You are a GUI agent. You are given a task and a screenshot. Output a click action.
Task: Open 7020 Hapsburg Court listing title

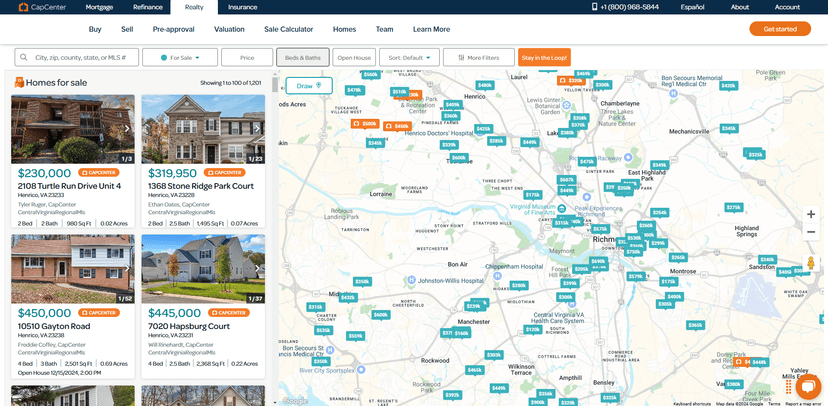[x=189, y=326]
